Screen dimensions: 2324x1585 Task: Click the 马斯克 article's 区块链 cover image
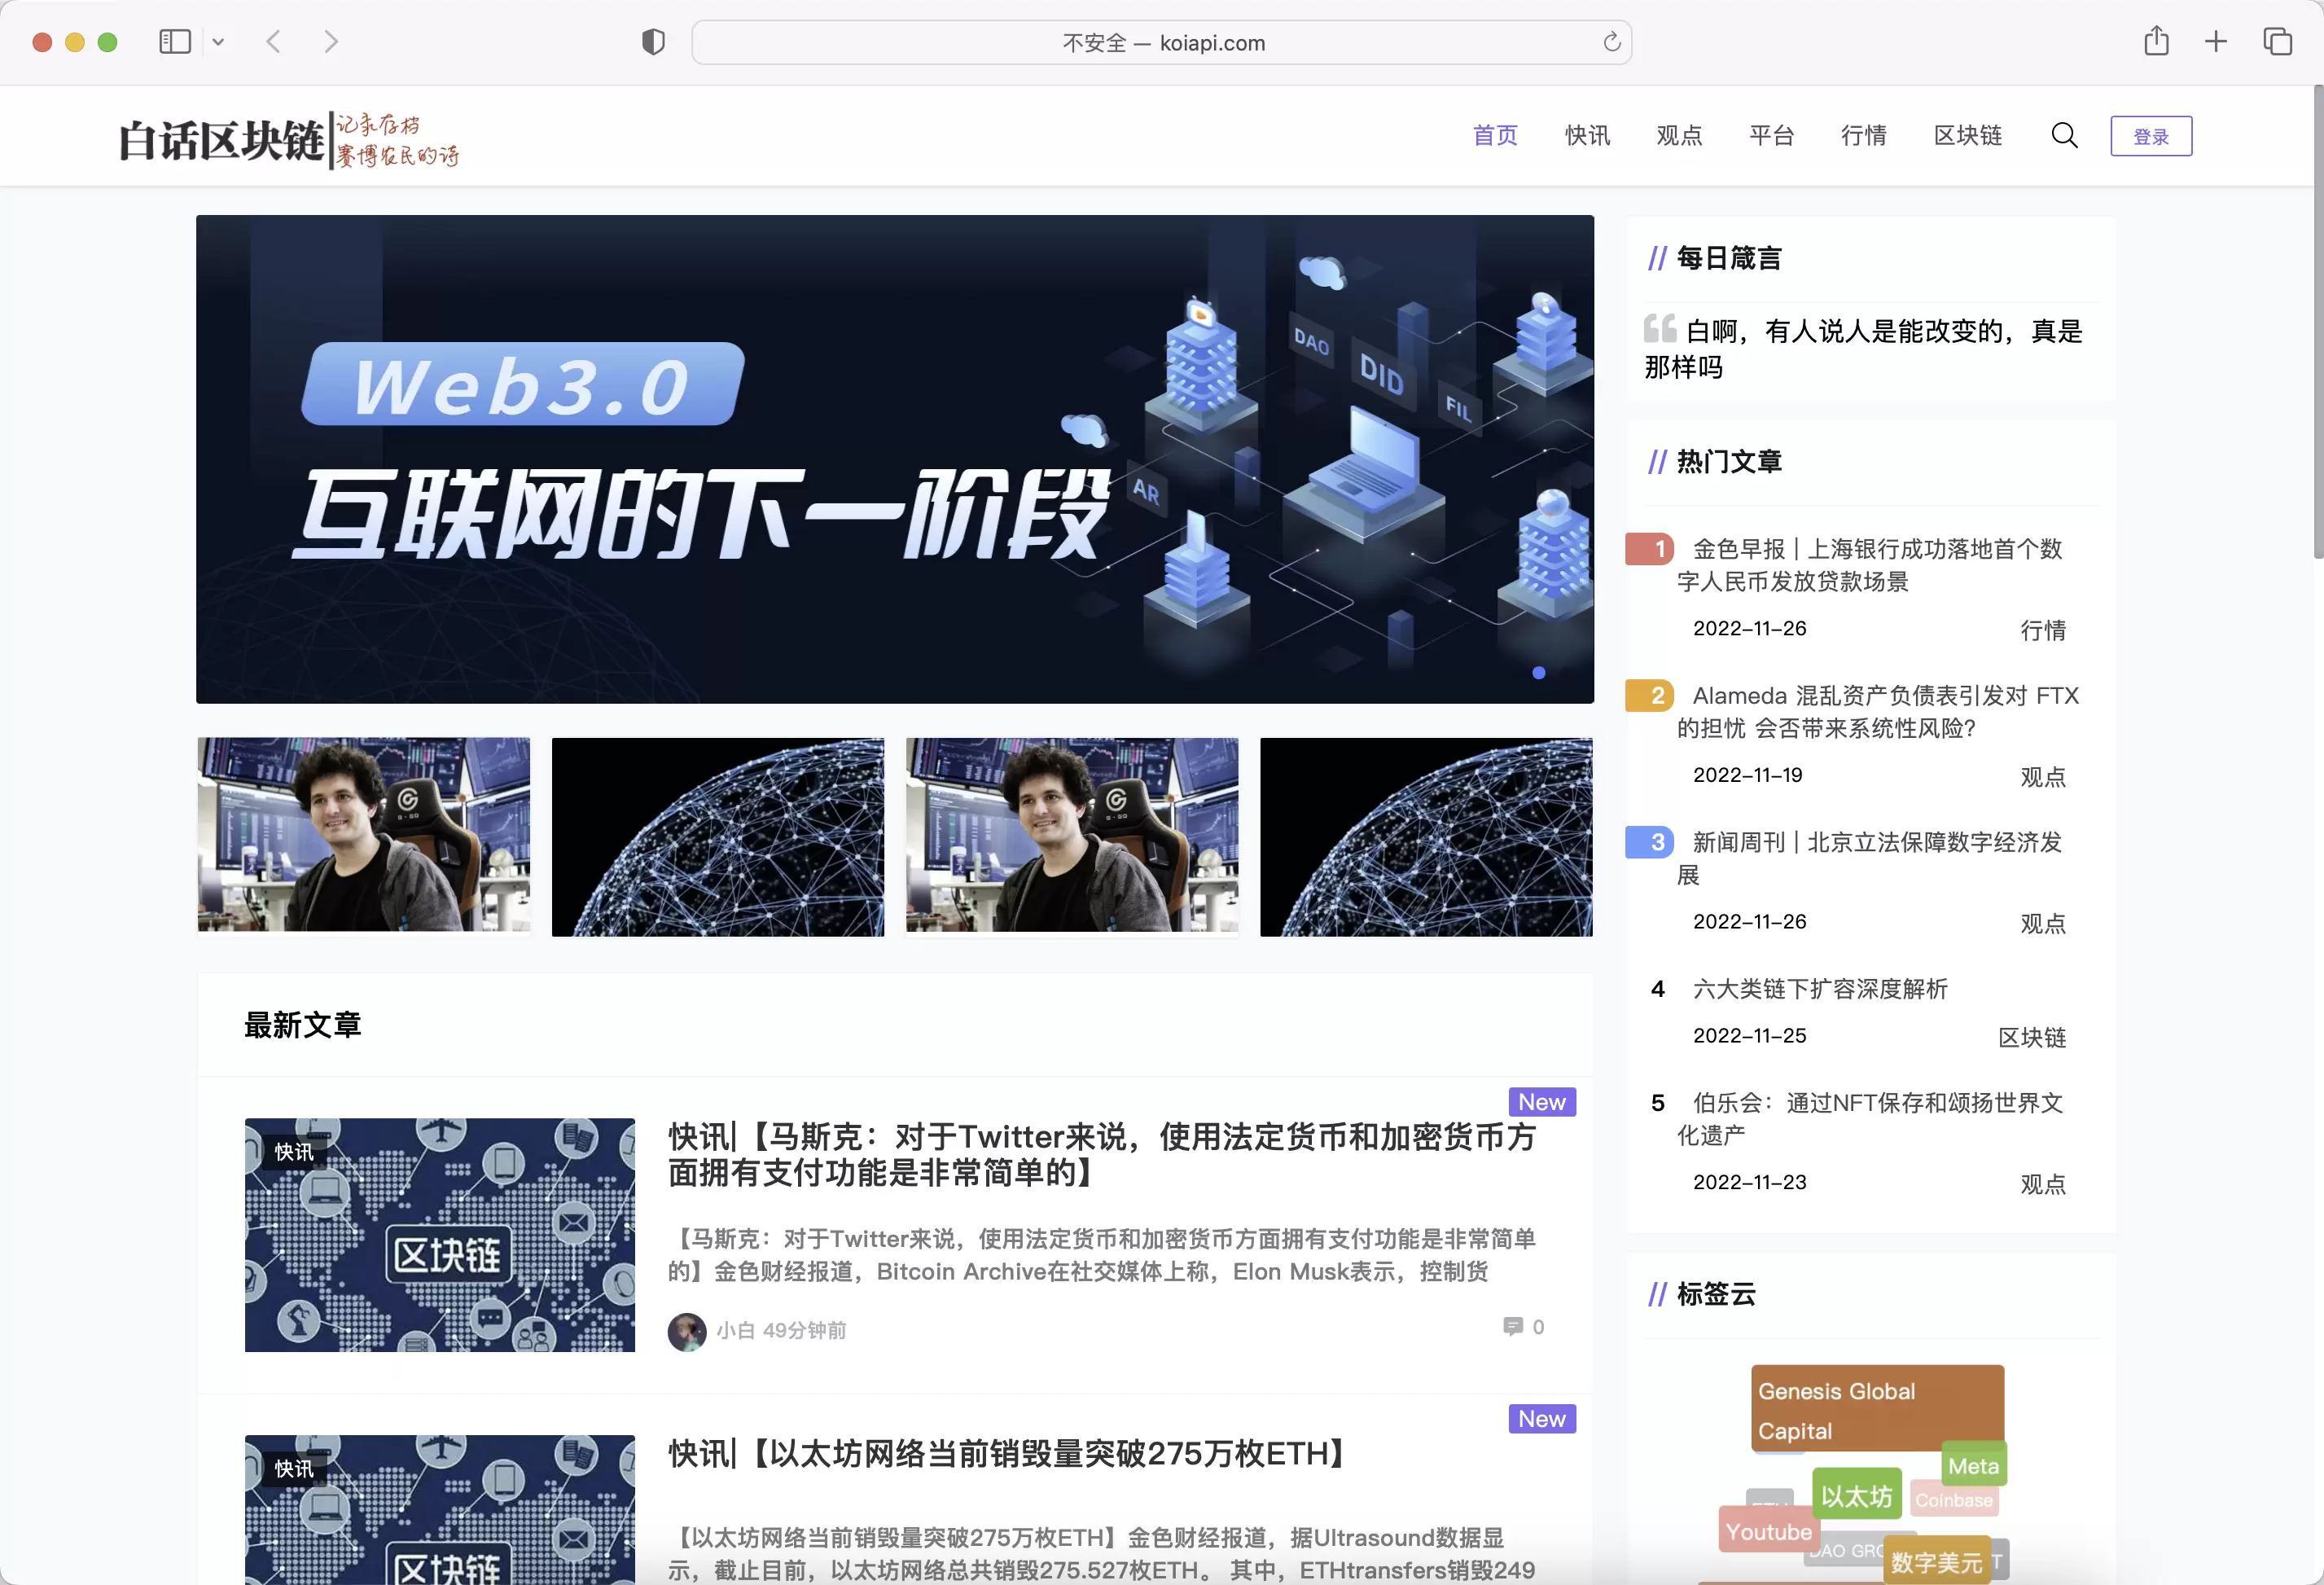coord(439,1235)
